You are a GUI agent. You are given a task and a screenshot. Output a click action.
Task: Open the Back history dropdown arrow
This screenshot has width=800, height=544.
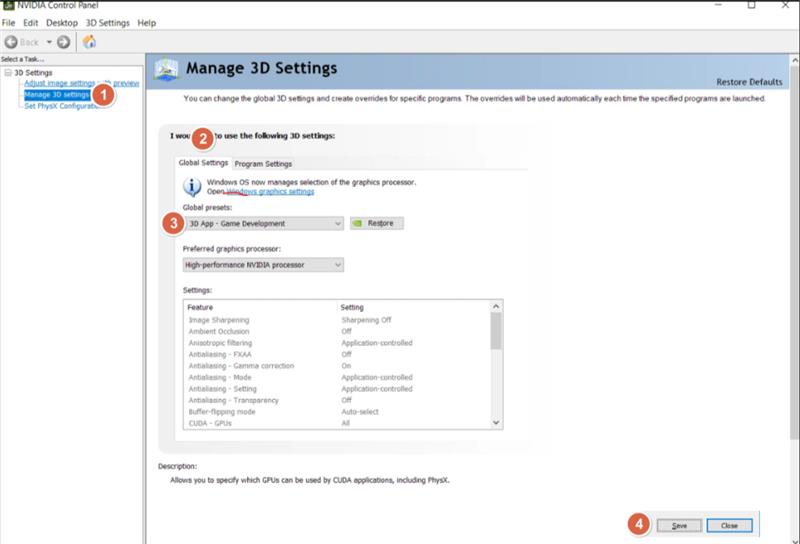point(47,42)
